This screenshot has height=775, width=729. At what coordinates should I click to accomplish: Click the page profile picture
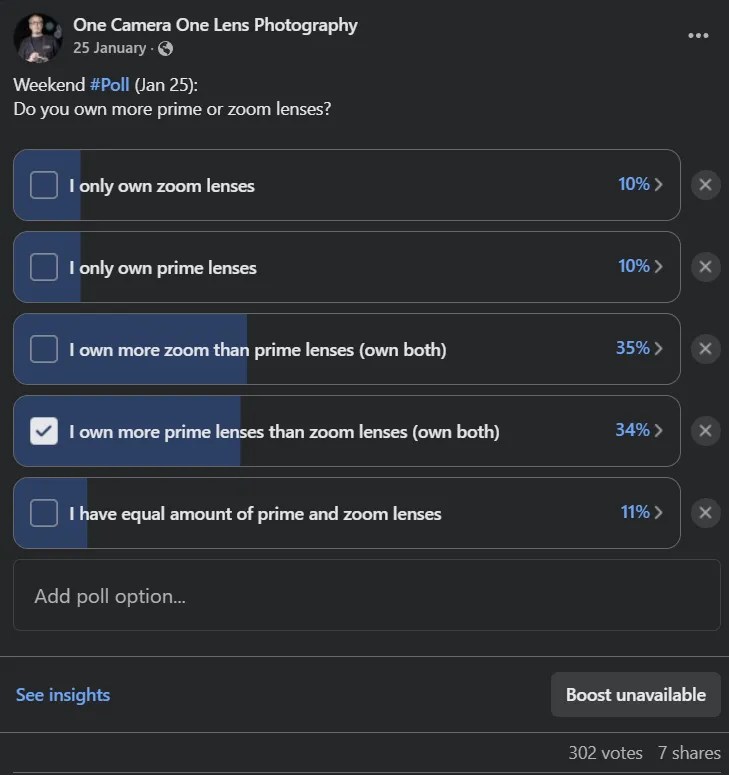coord(38,37)
